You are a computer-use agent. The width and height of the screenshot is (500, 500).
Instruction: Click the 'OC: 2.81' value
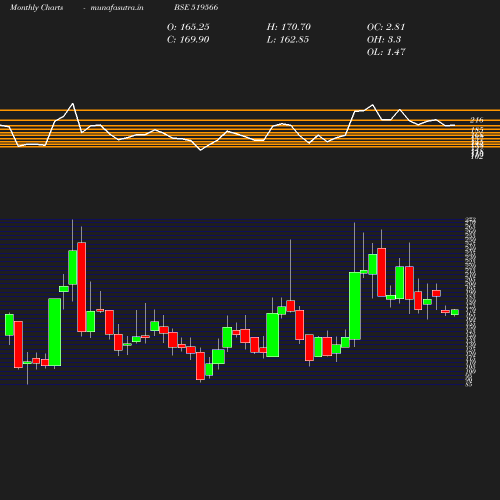point(386,27)
